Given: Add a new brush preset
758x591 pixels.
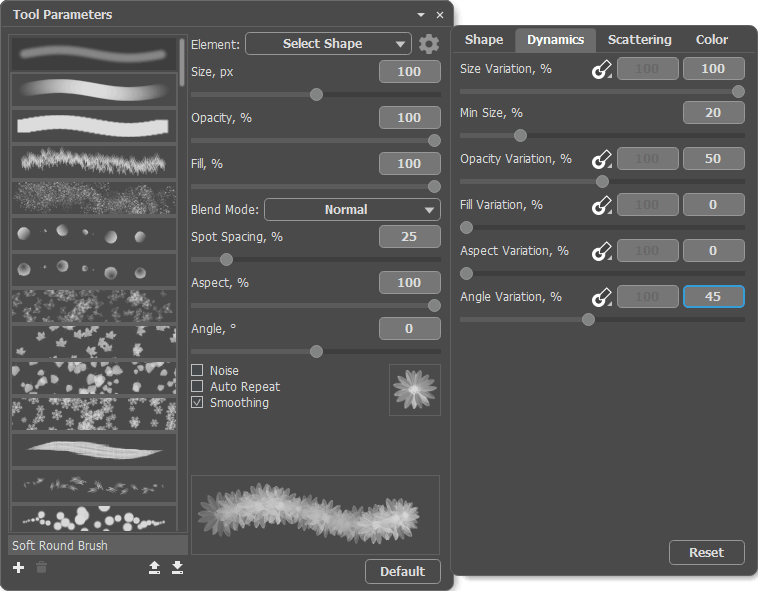Looking at the screenshot, I should 18,568.
